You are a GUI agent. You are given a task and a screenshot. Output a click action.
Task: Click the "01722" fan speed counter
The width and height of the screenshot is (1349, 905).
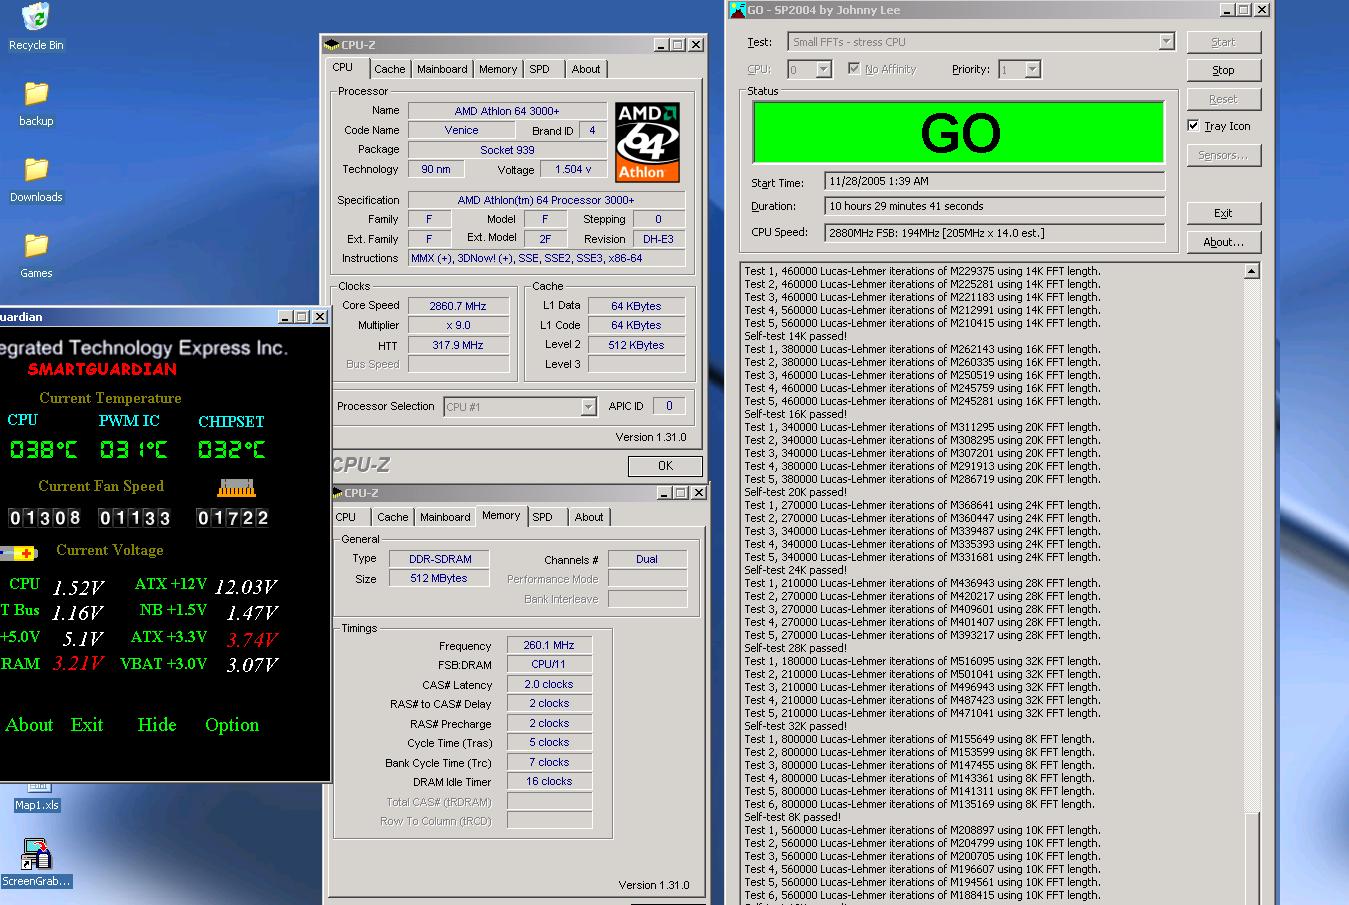pyautogui.click(x=233, y=518)
